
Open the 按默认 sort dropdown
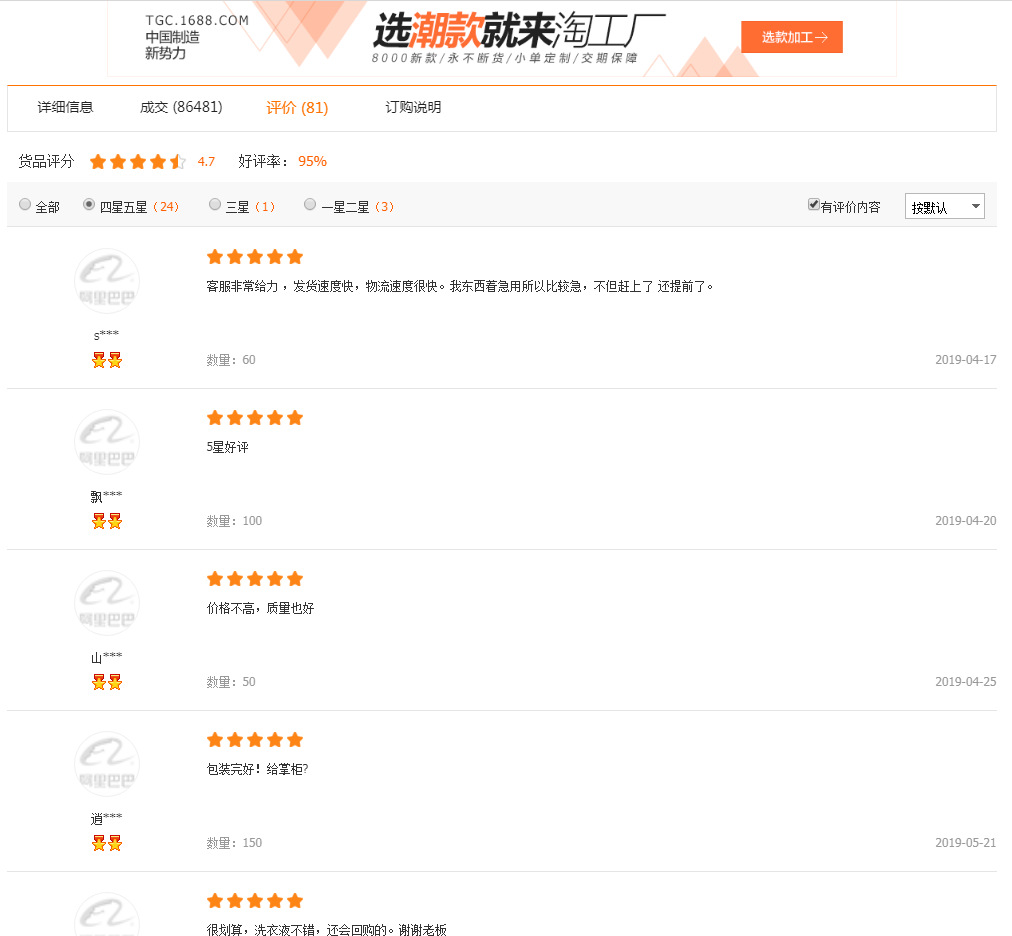[x=944, y=207]
